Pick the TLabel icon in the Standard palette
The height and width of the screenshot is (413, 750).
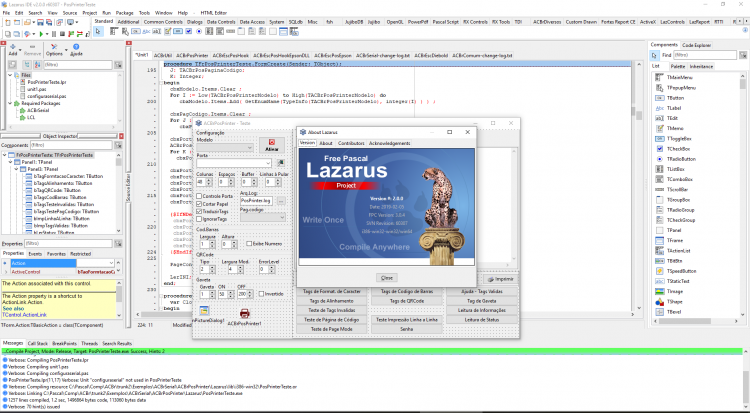(146, 32)
